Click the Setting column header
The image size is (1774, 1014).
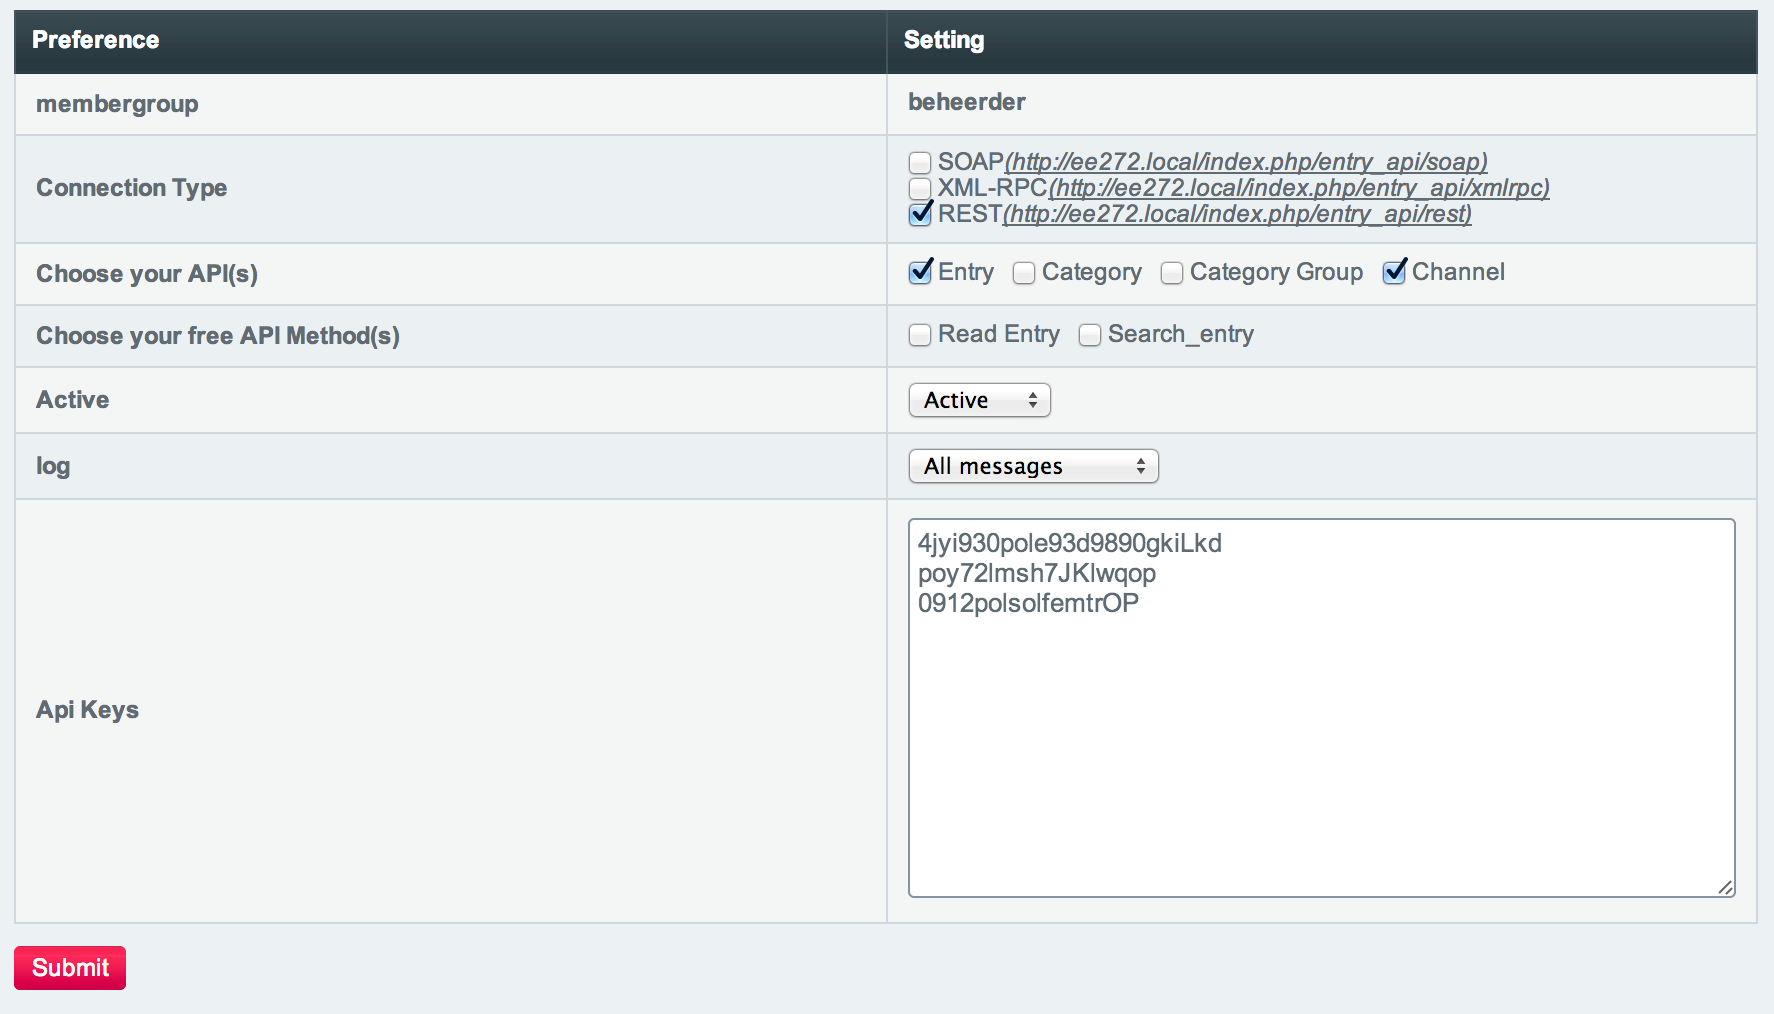(944, 40)
